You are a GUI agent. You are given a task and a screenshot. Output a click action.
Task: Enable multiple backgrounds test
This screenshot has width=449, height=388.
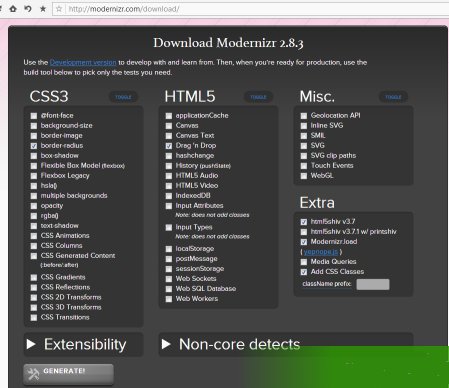click(x=34, y=196)
